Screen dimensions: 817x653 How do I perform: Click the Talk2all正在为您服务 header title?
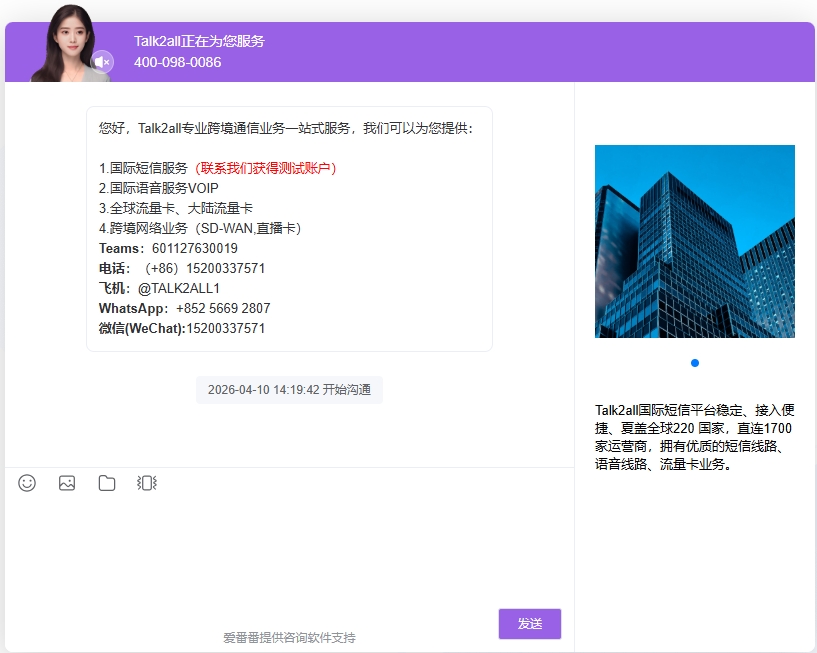point(199,41)
